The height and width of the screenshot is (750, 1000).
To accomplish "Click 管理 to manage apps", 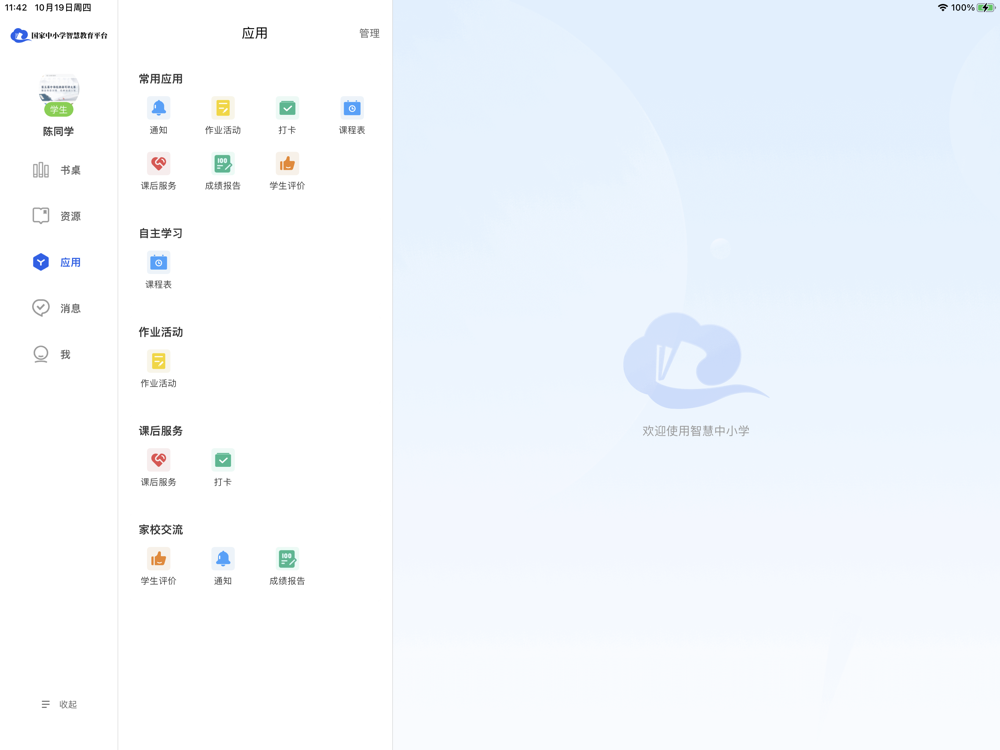I will pos(369,33).
